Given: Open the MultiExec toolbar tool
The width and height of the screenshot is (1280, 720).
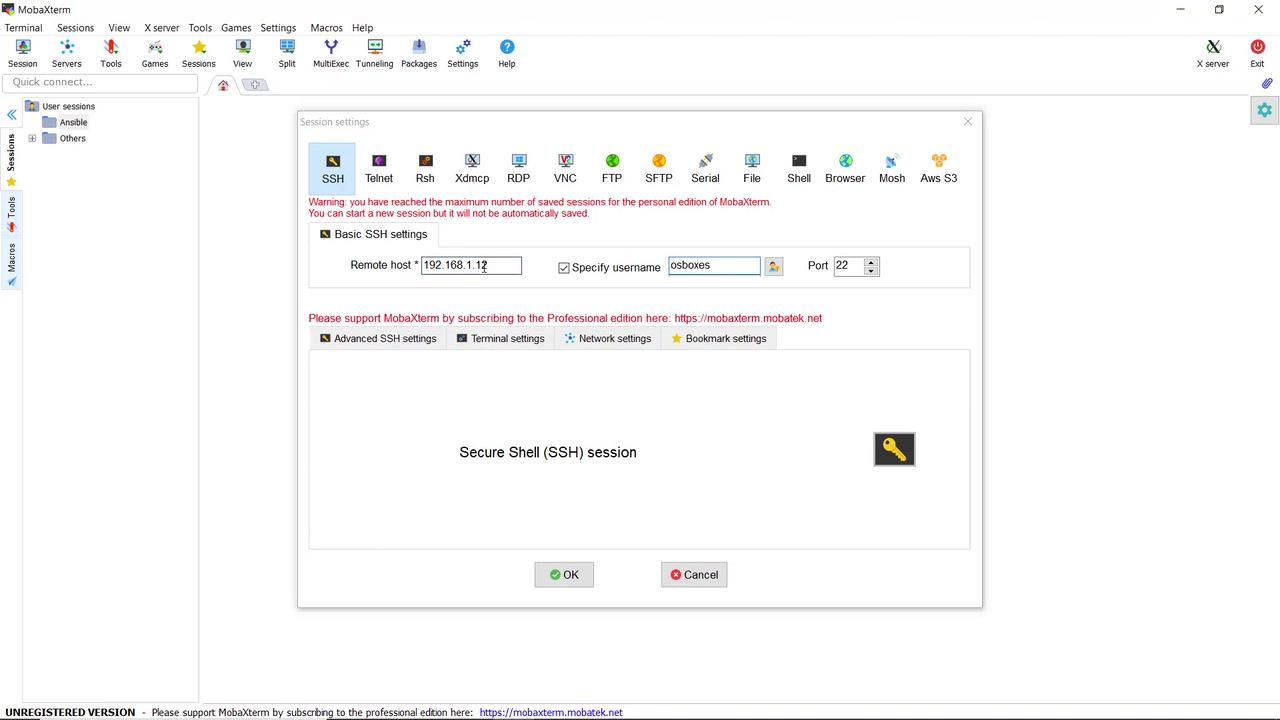Looking at the screenshot, I should click(331, 53).
